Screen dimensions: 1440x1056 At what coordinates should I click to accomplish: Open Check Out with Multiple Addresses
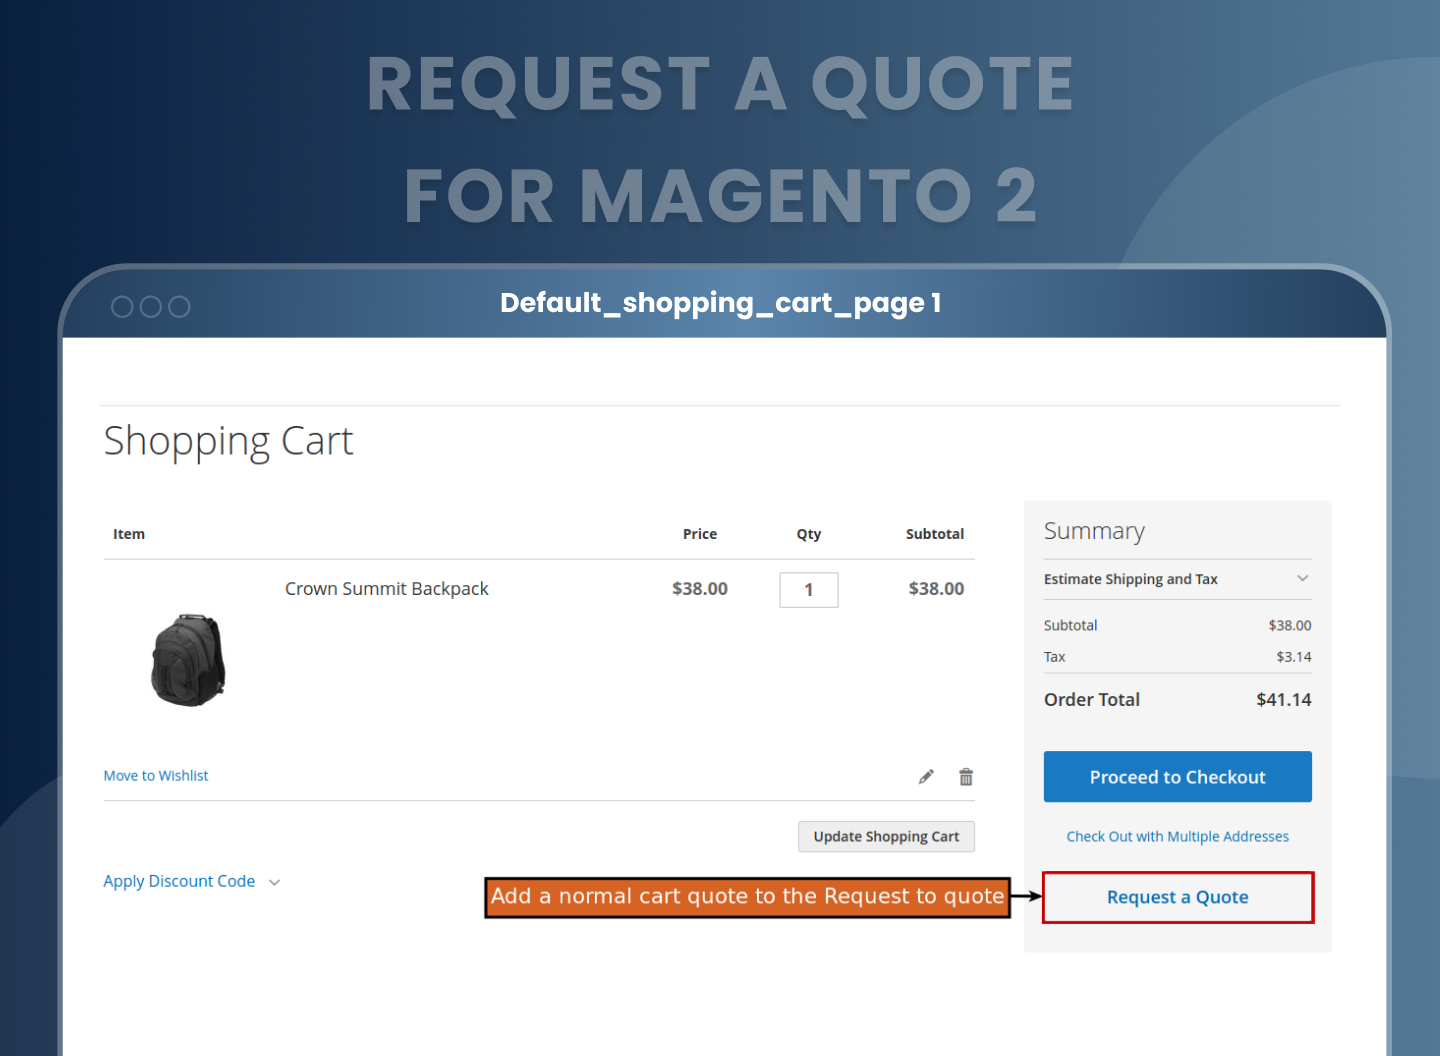1177,836
